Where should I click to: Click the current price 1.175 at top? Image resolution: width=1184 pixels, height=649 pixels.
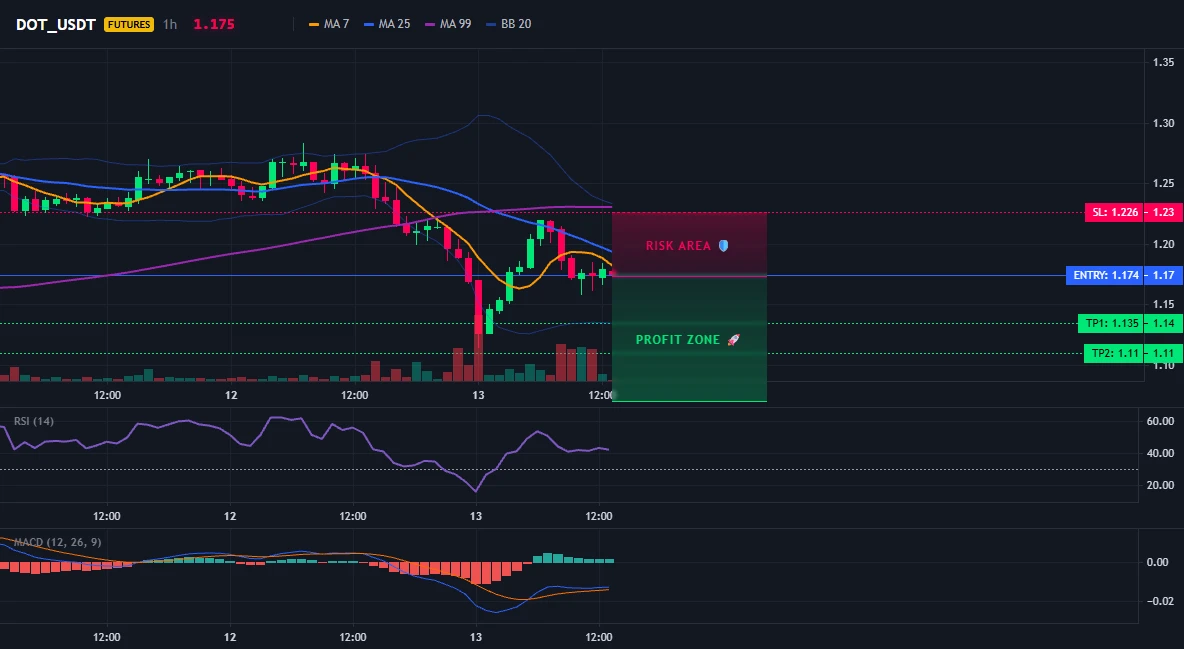coord(214,24)
